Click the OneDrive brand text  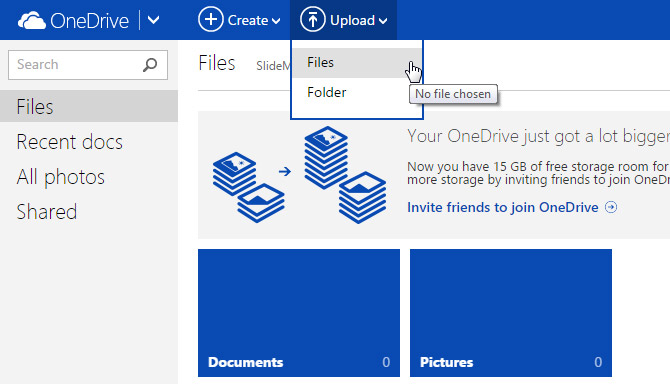pyautogui.click(x=89, y=21)
